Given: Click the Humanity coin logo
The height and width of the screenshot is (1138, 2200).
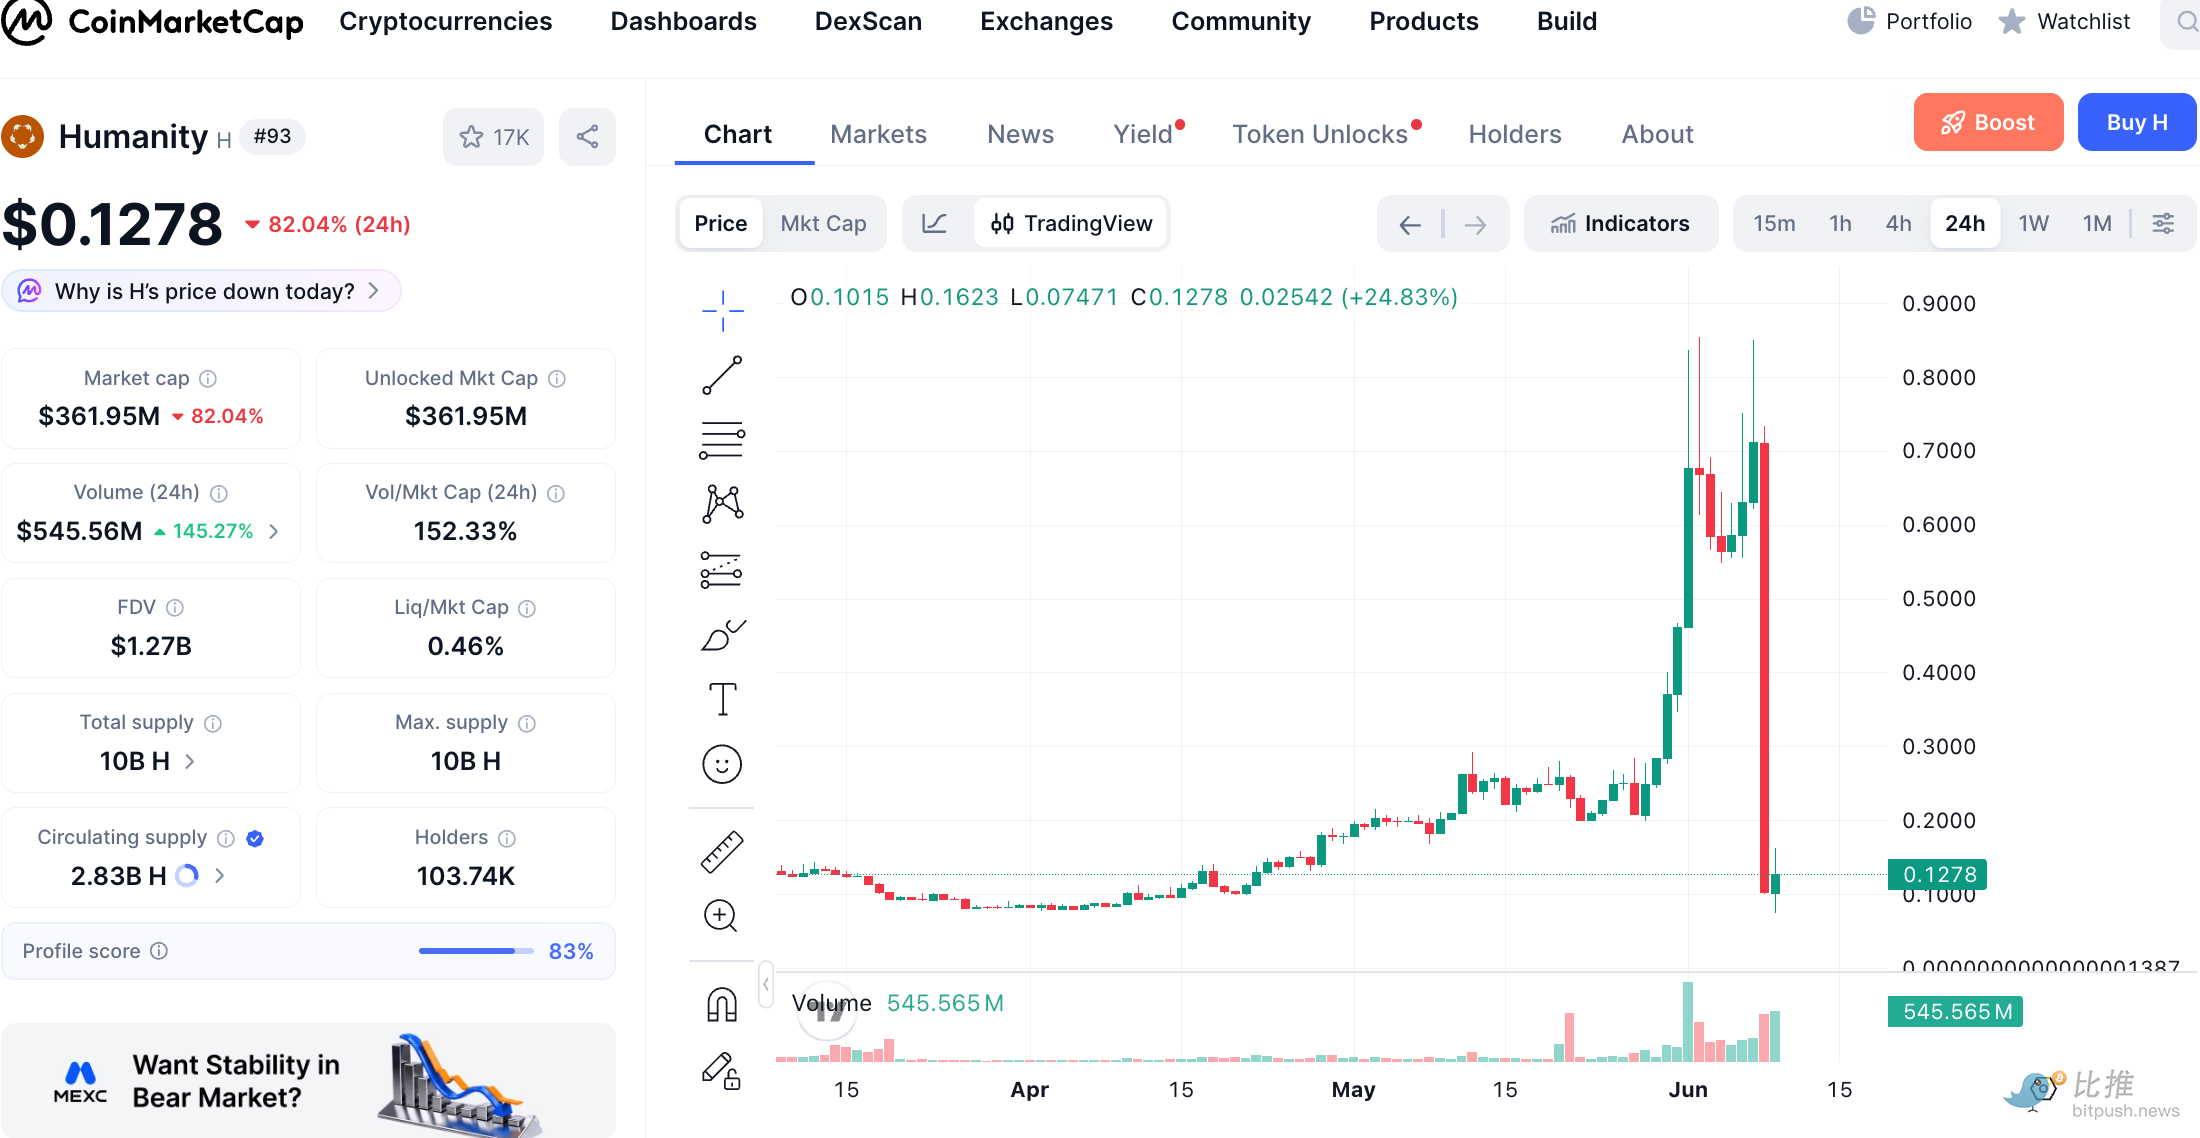Looking at the screenshot, I should pos(23,137).
